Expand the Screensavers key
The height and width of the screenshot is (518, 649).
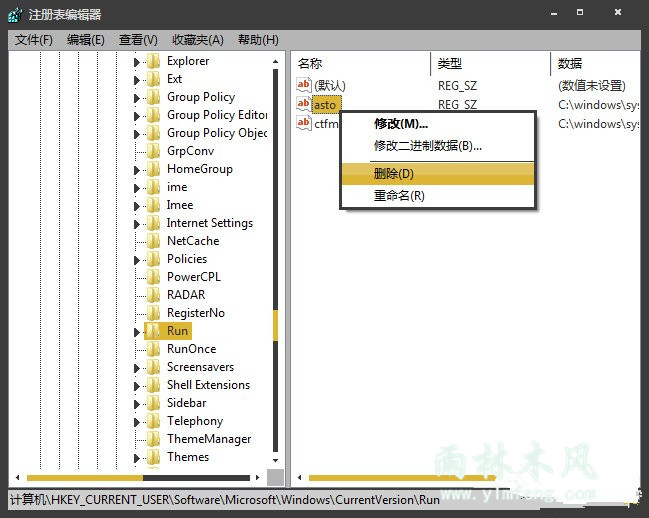pyautogui.click(x=137, y=368)
